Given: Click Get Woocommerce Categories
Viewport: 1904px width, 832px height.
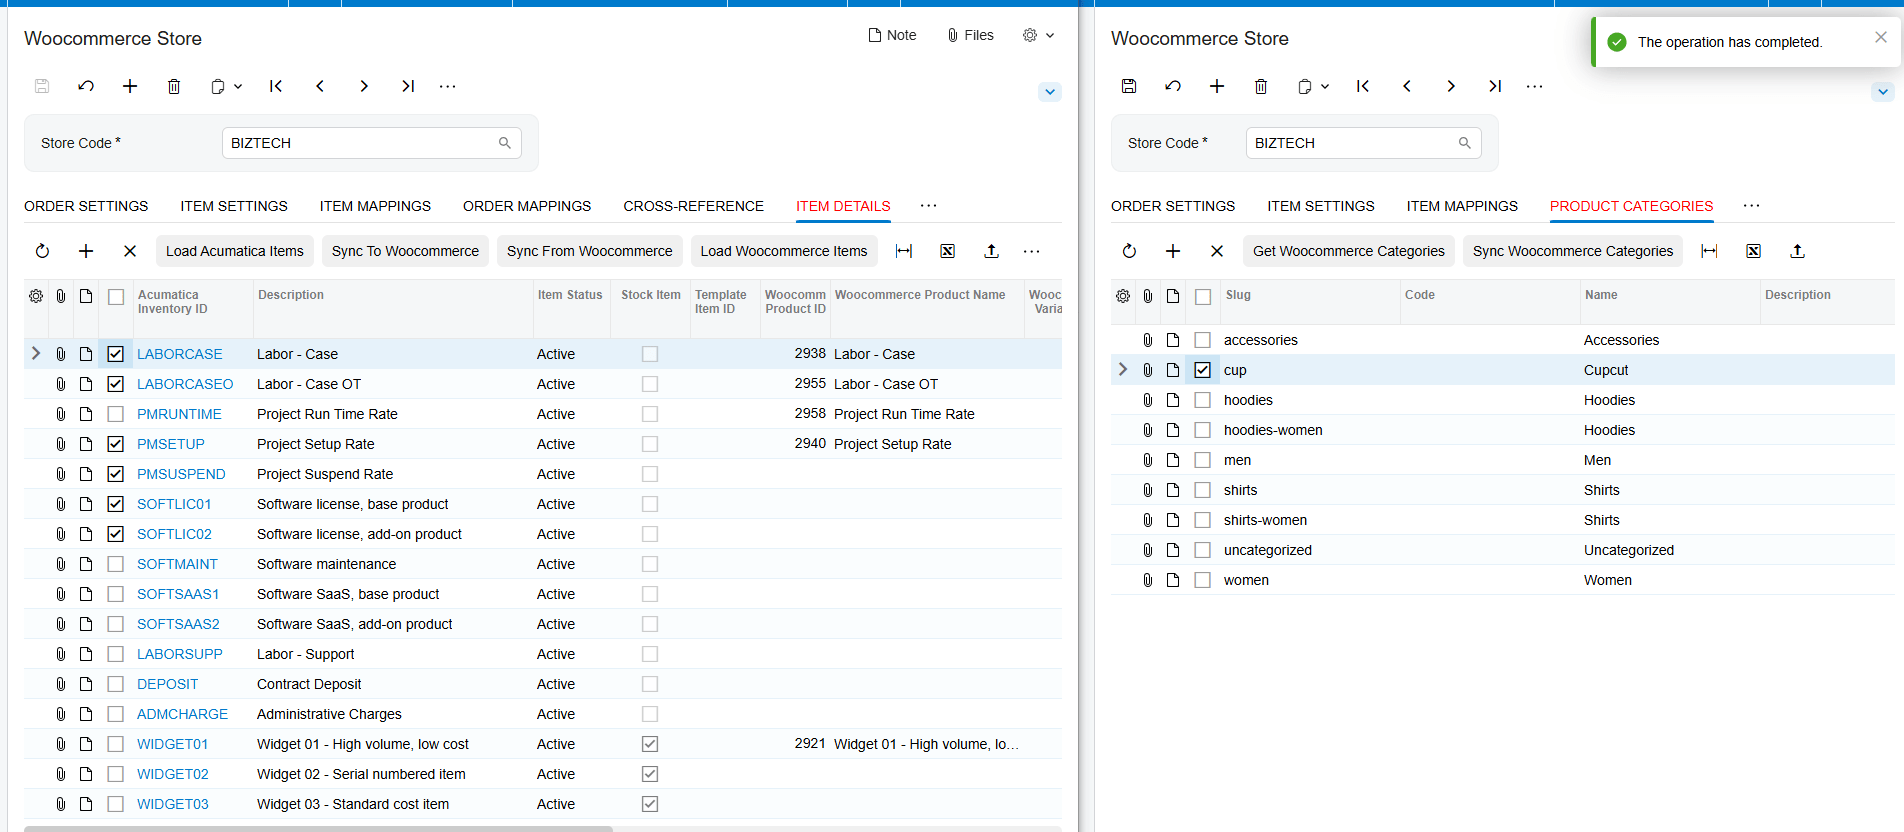Looking at the screenshot, I should pos(1349,251).
